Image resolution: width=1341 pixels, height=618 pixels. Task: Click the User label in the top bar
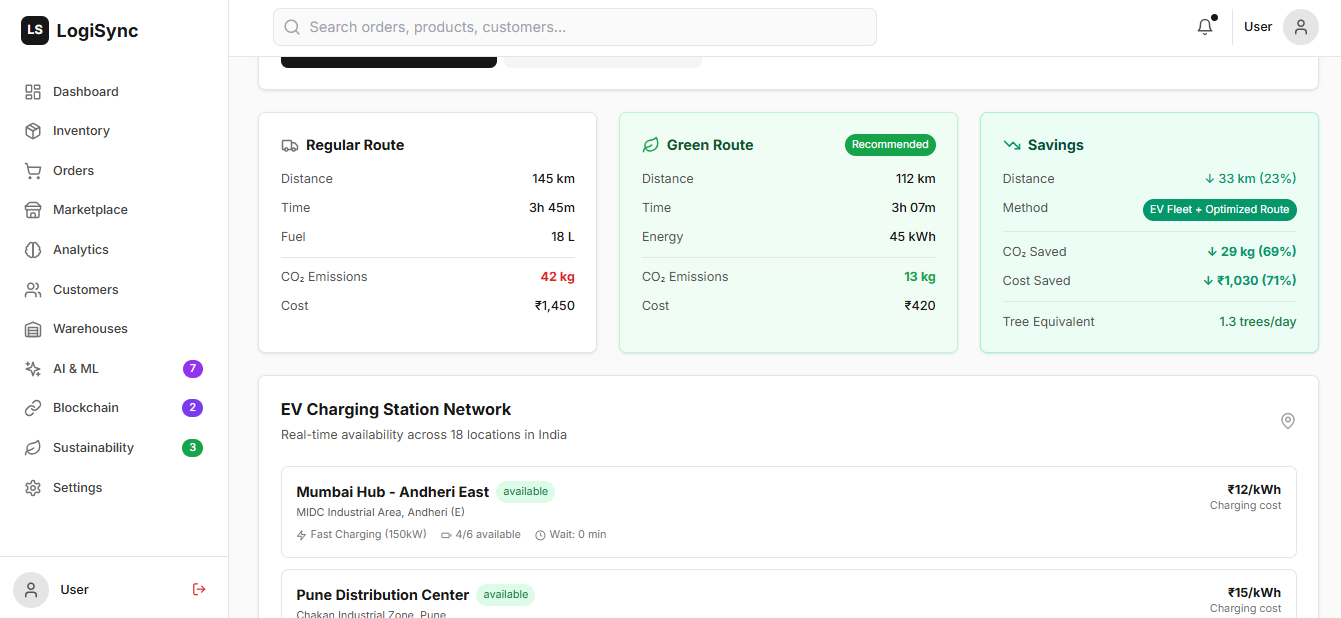[x=1258, y=27]
